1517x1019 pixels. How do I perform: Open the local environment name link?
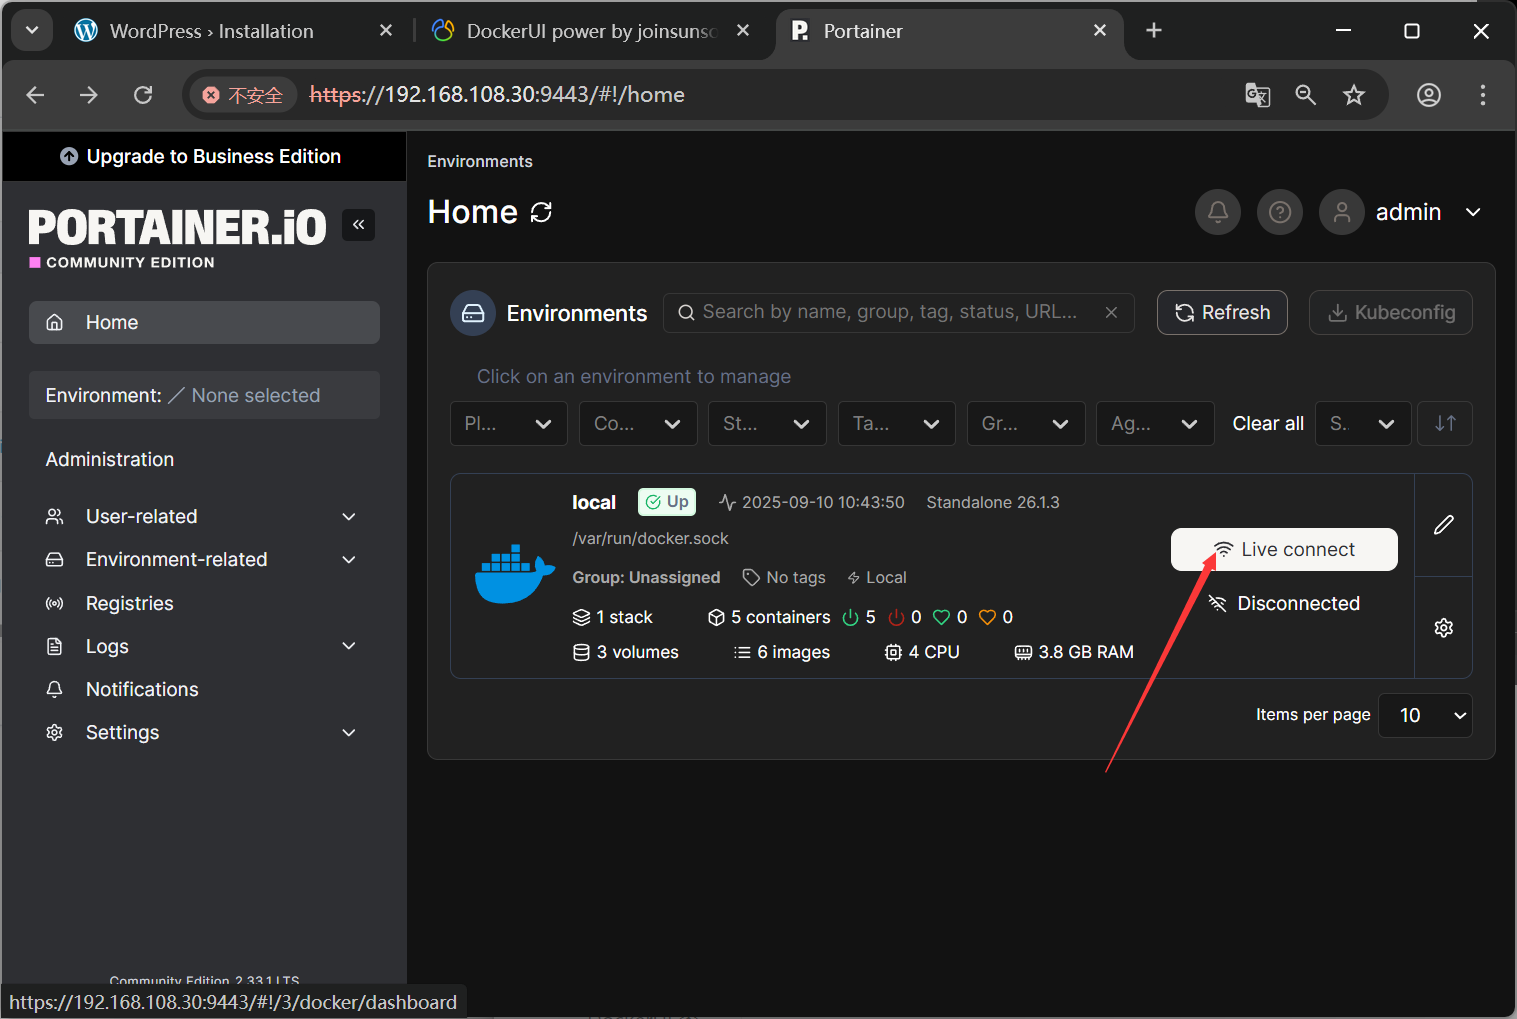(x=594, y=502)
